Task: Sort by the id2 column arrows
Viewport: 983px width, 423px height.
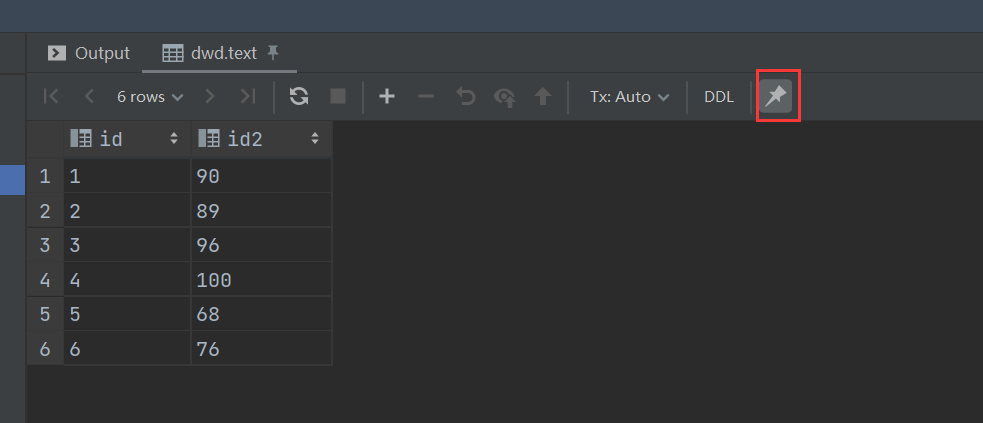Action: (x=315, y=139)
